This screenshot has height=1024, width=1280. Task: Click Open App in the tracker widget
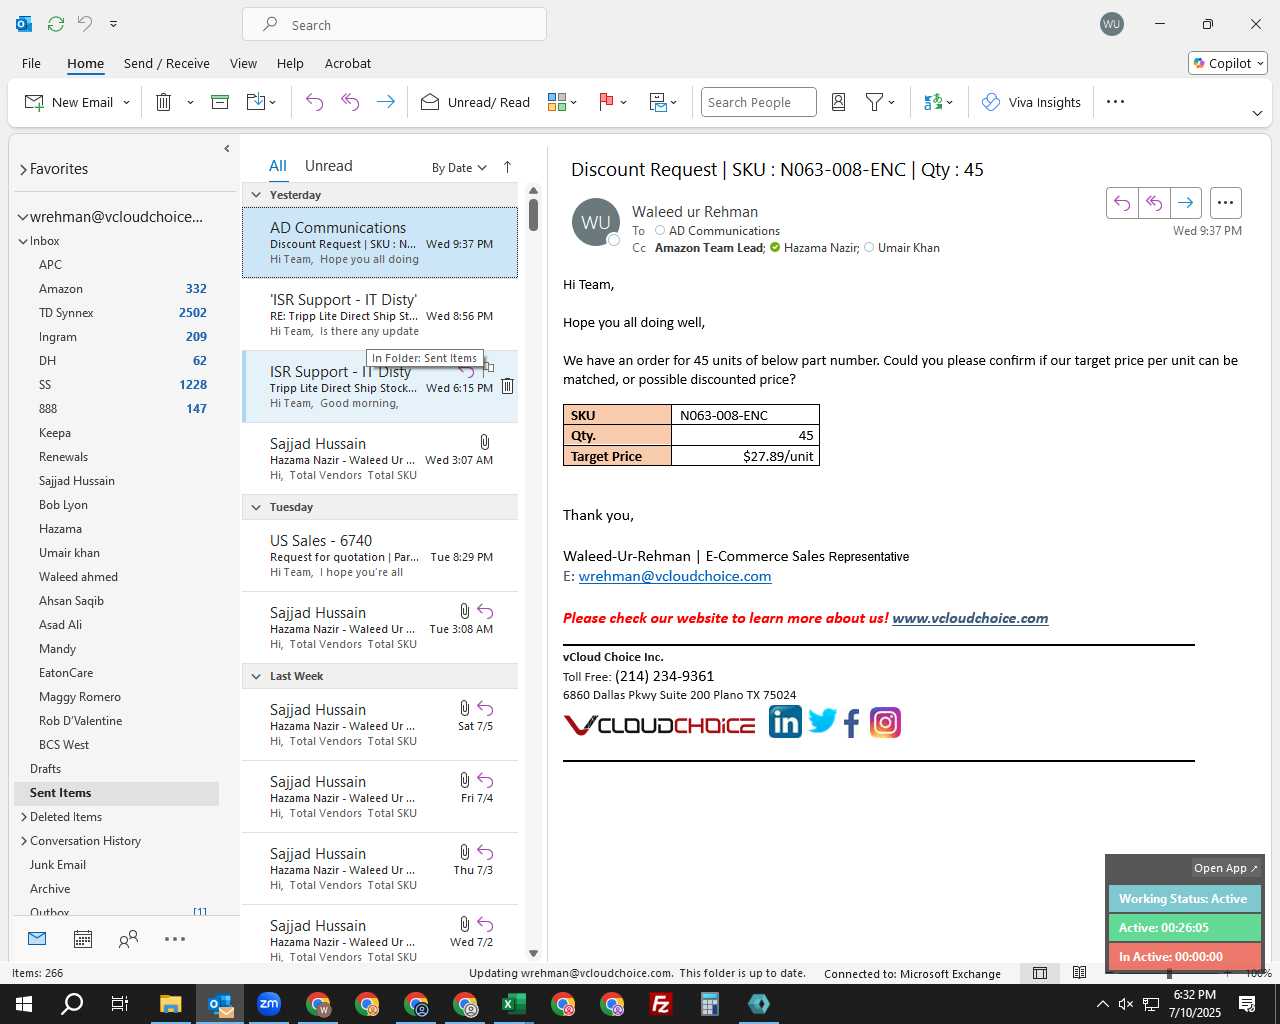1225,868
